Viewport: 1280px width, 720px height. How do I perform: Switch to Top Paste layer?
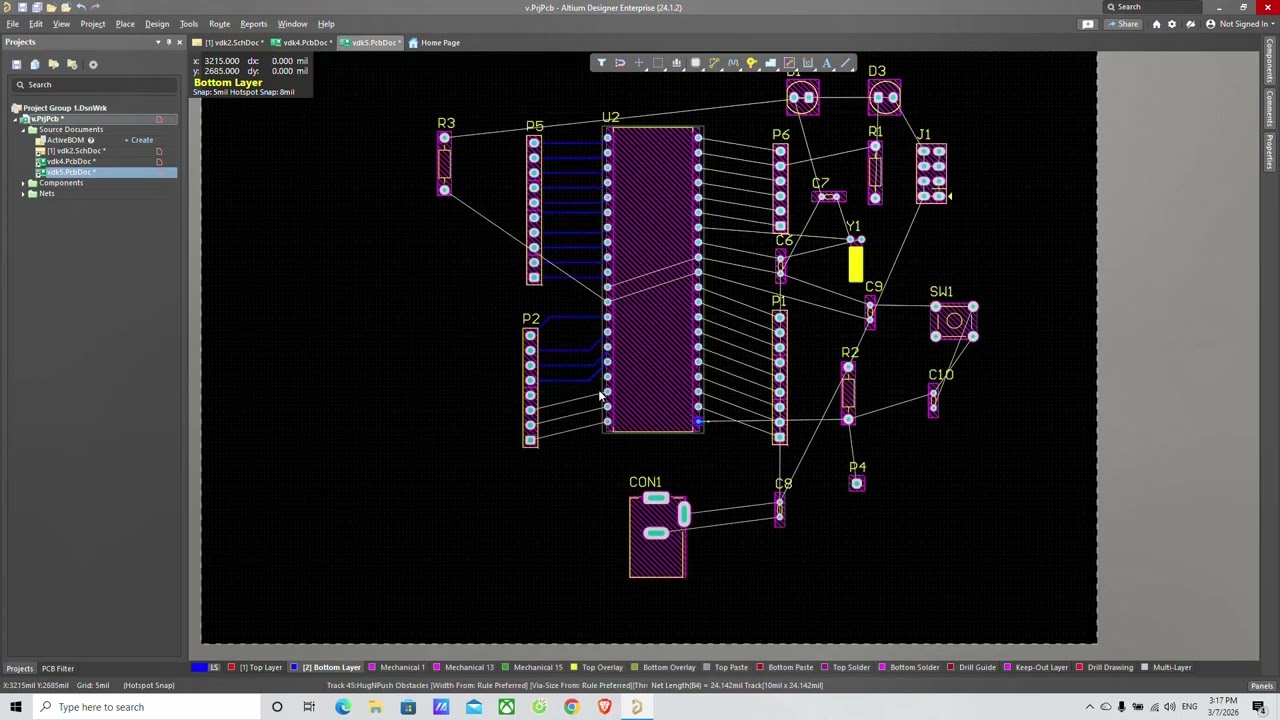tap(725, 667)
